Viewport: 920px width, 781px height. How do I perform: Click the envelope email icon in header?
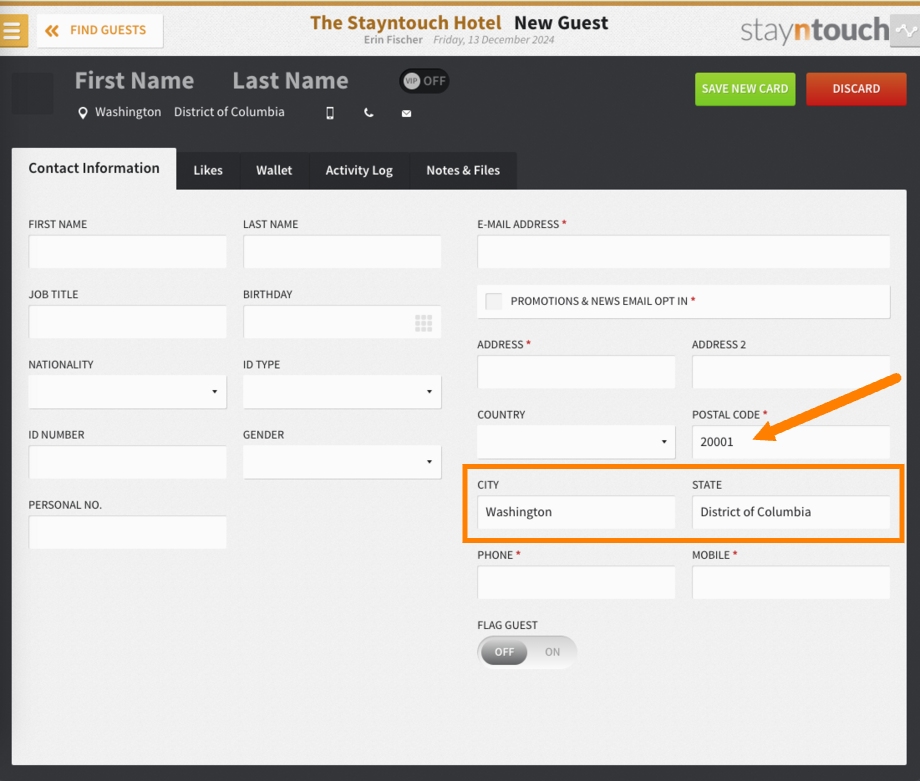point(407,113)
